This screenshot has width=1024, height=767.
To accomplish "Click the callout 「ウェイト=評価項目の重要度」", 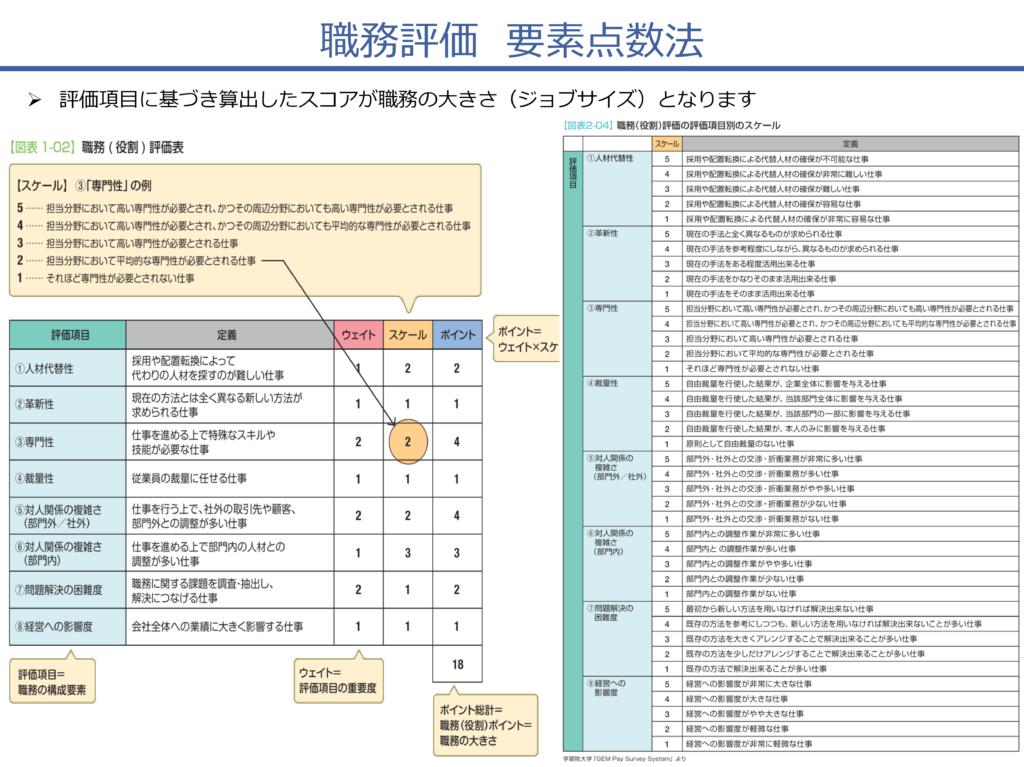I will coord(338,680).
